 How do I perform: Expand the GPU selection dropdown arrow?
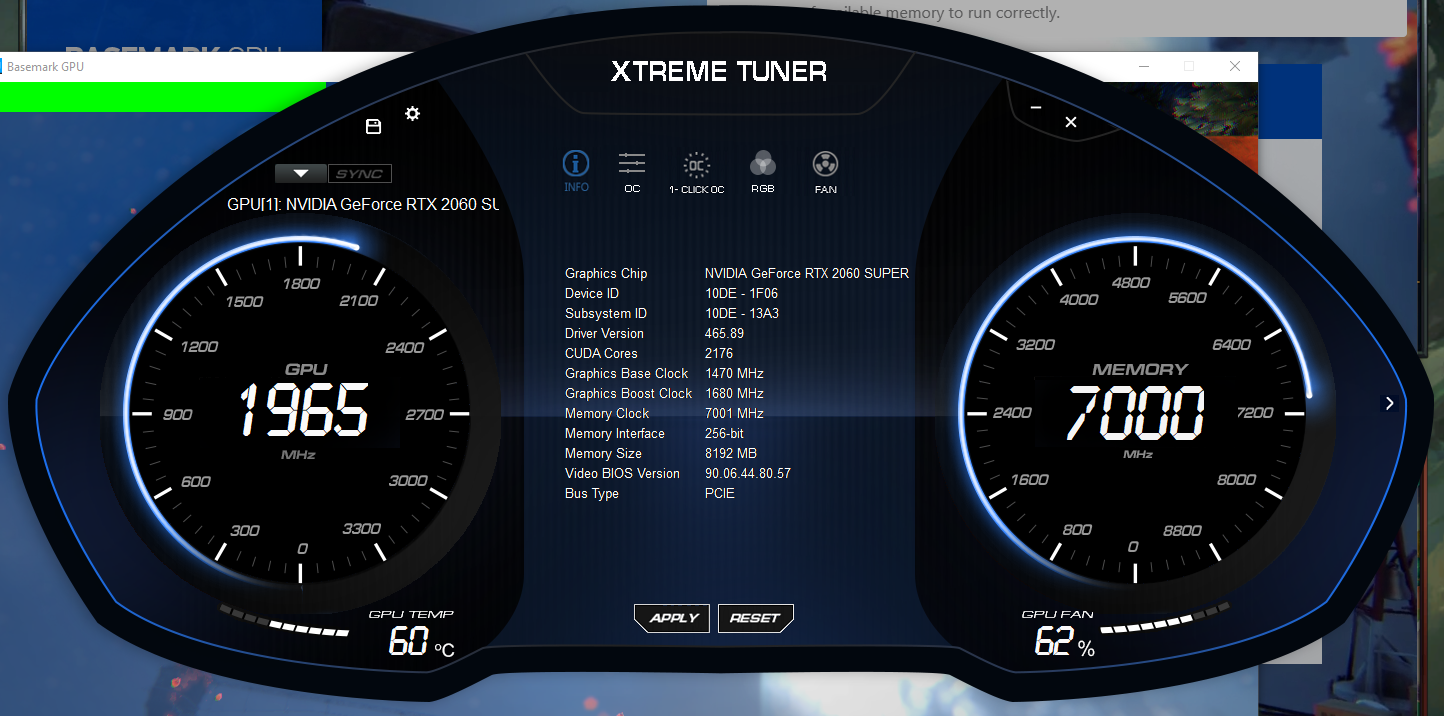301,173
